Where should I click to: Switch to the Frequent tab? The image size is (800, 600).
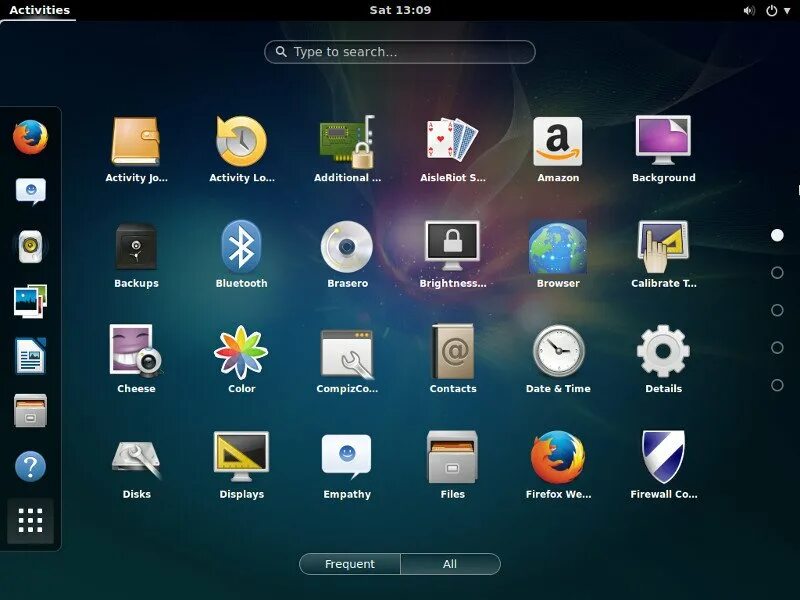click(x=349, y=564)
